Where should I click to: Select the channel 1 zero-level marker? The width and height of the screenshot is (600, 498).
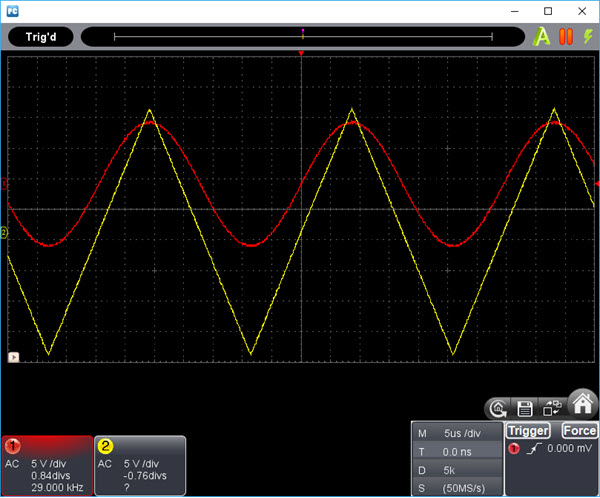coord(4,184)
